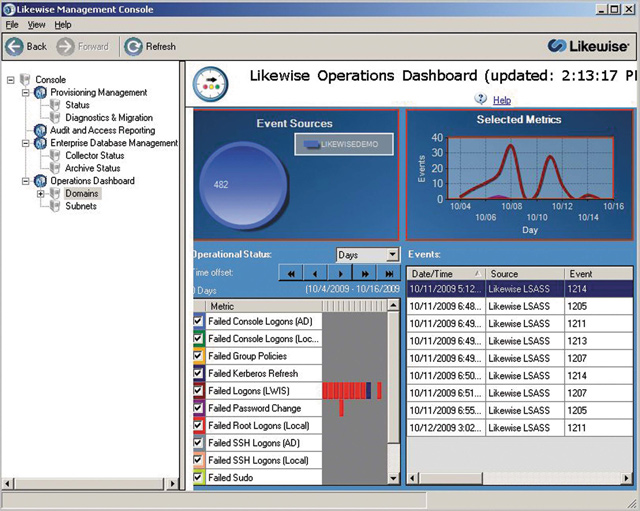Screen dimensions: 640x511
Task: Click the Event column header
Action: coord(599,273)
